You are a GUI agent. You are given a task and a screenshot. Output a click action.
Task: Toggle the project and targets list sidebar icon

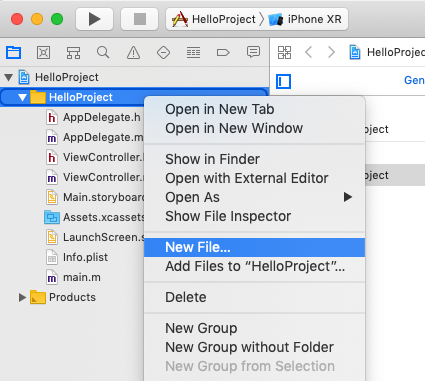[x=284, y=81]
